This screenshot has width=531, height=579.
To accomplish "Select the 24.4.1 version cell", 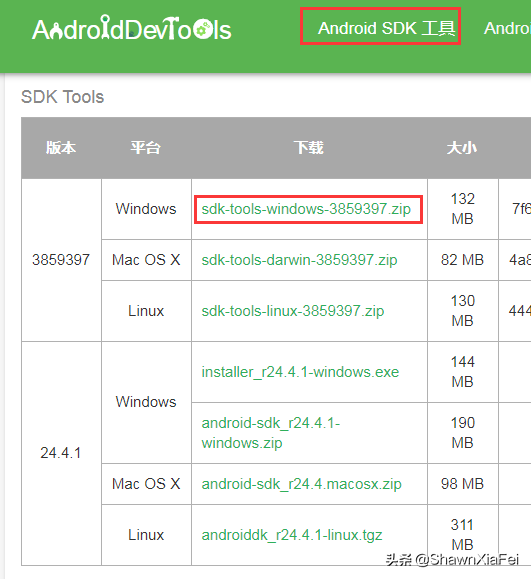I will (x=61, y=453).
